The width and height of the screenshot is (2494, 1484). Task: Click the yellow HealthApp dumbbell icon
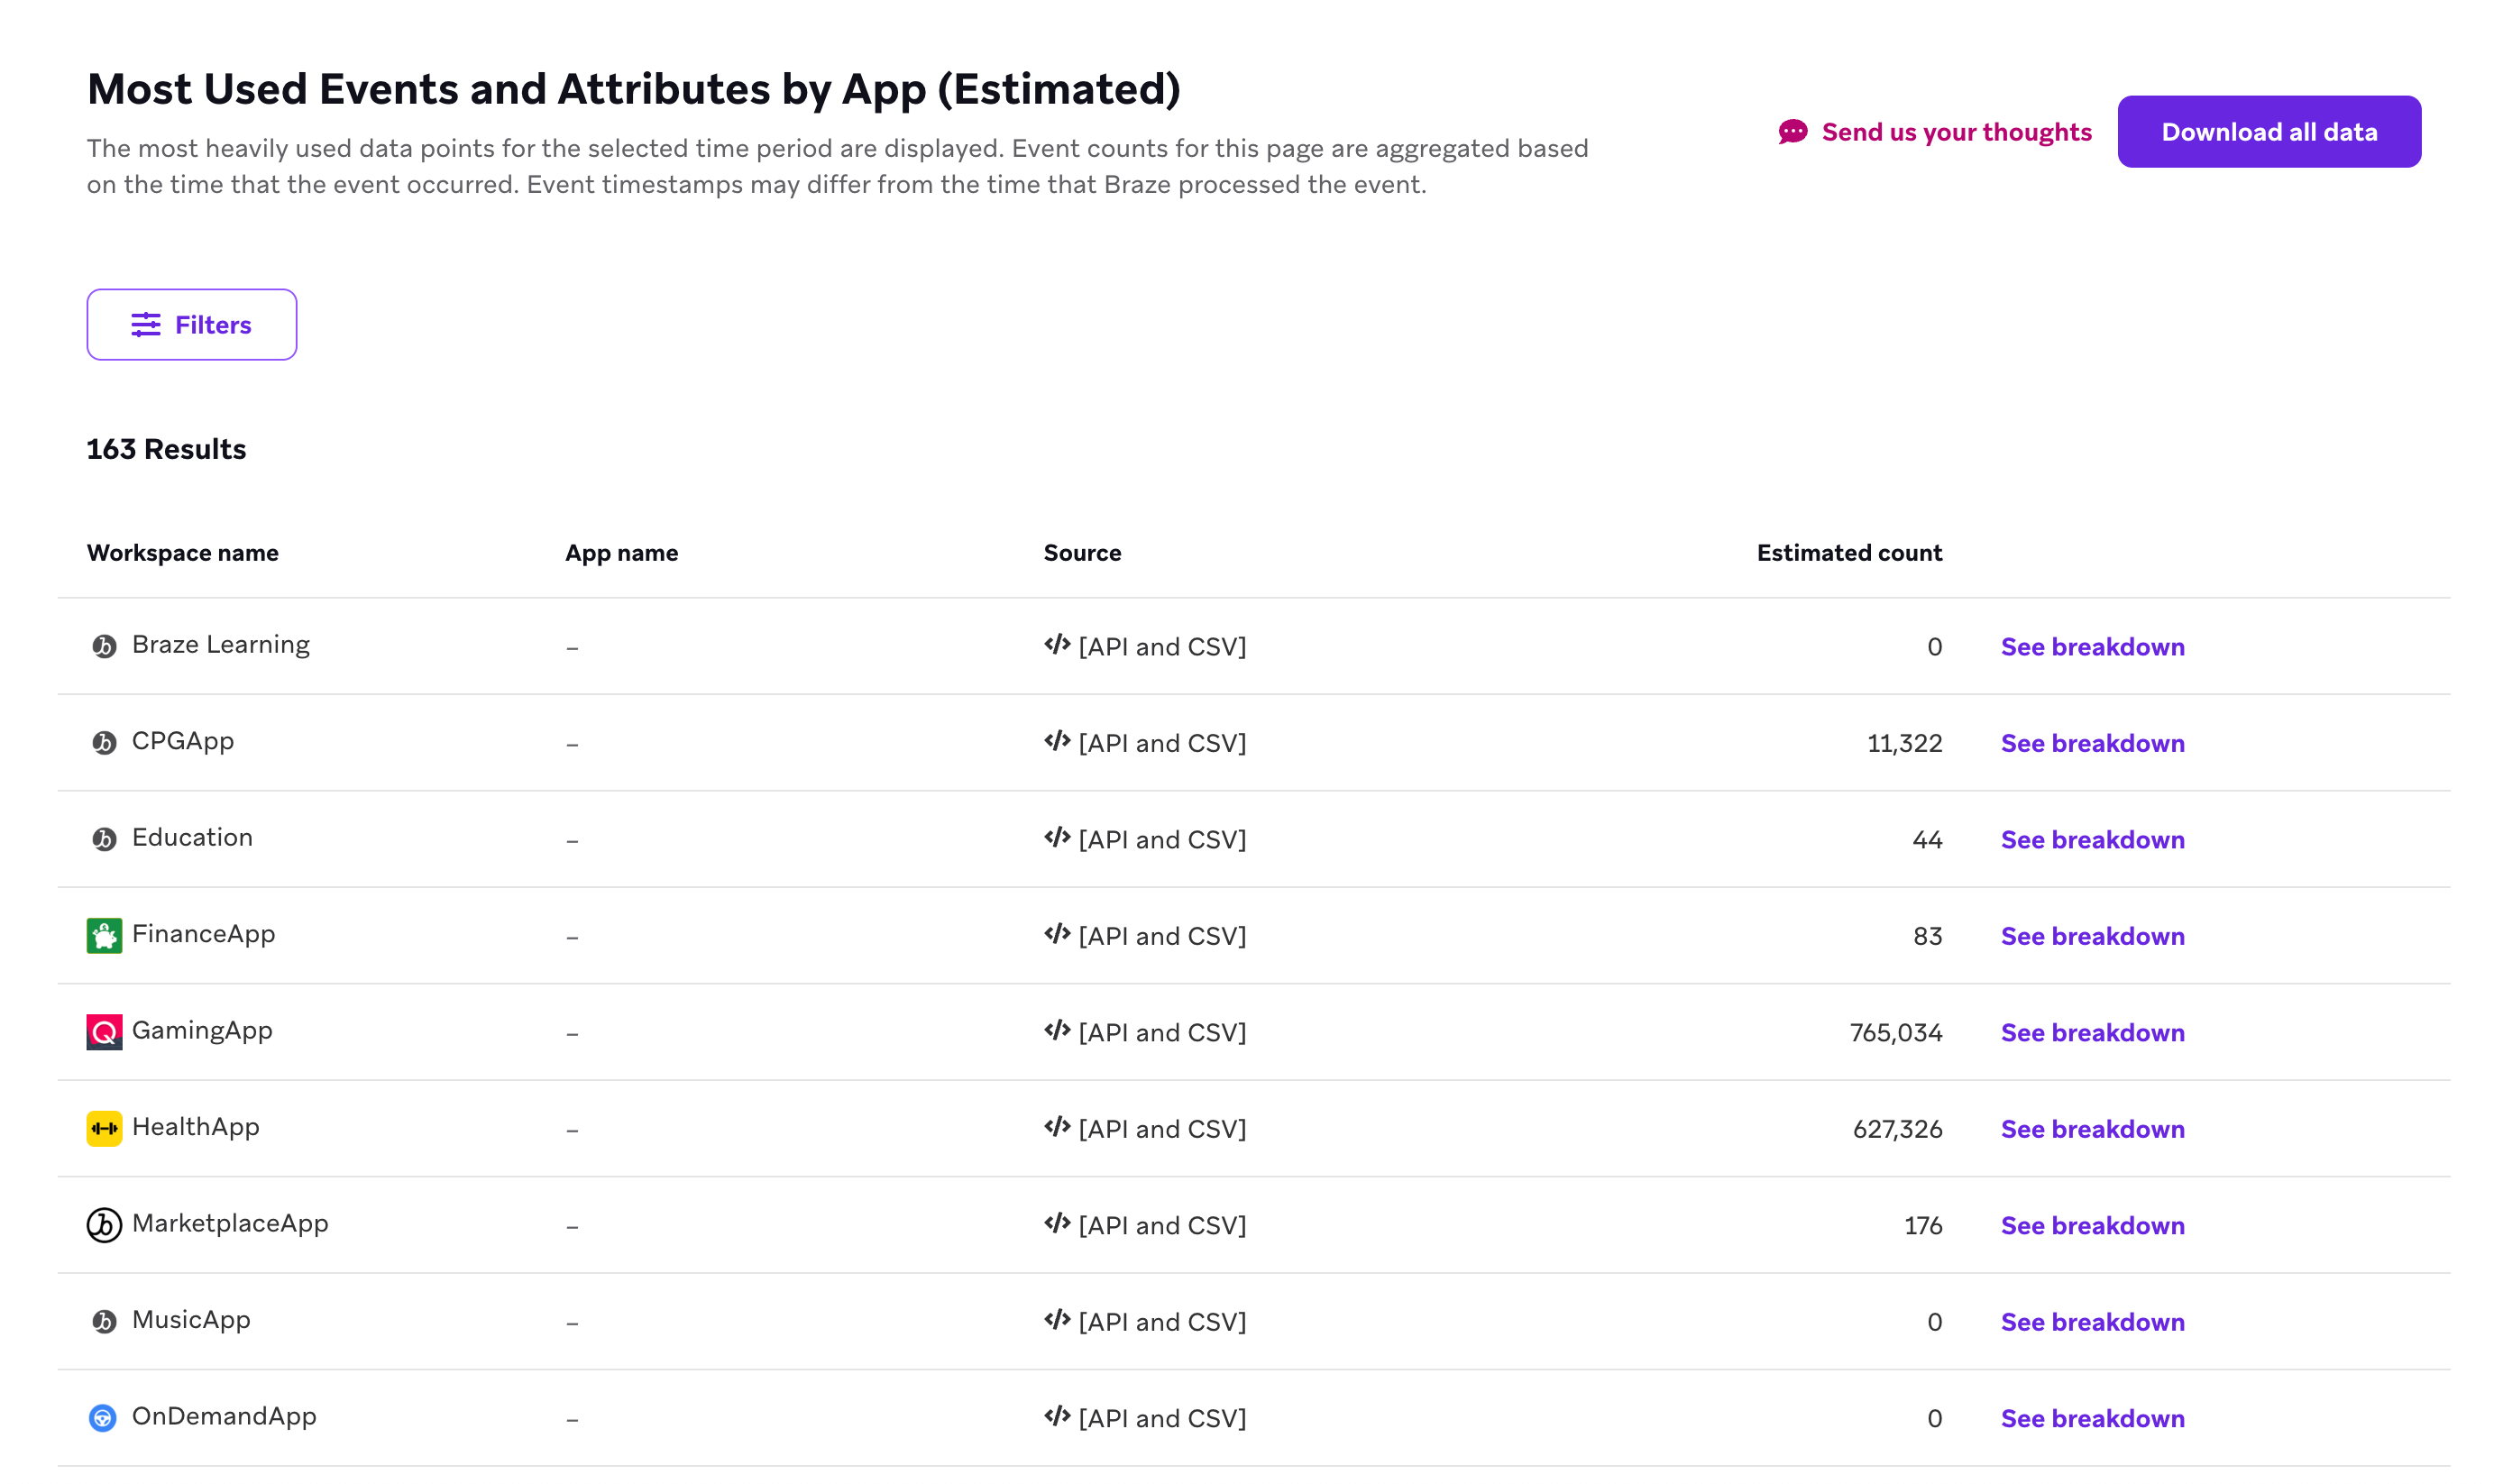pyautogui.click(x=104, y=1128)
